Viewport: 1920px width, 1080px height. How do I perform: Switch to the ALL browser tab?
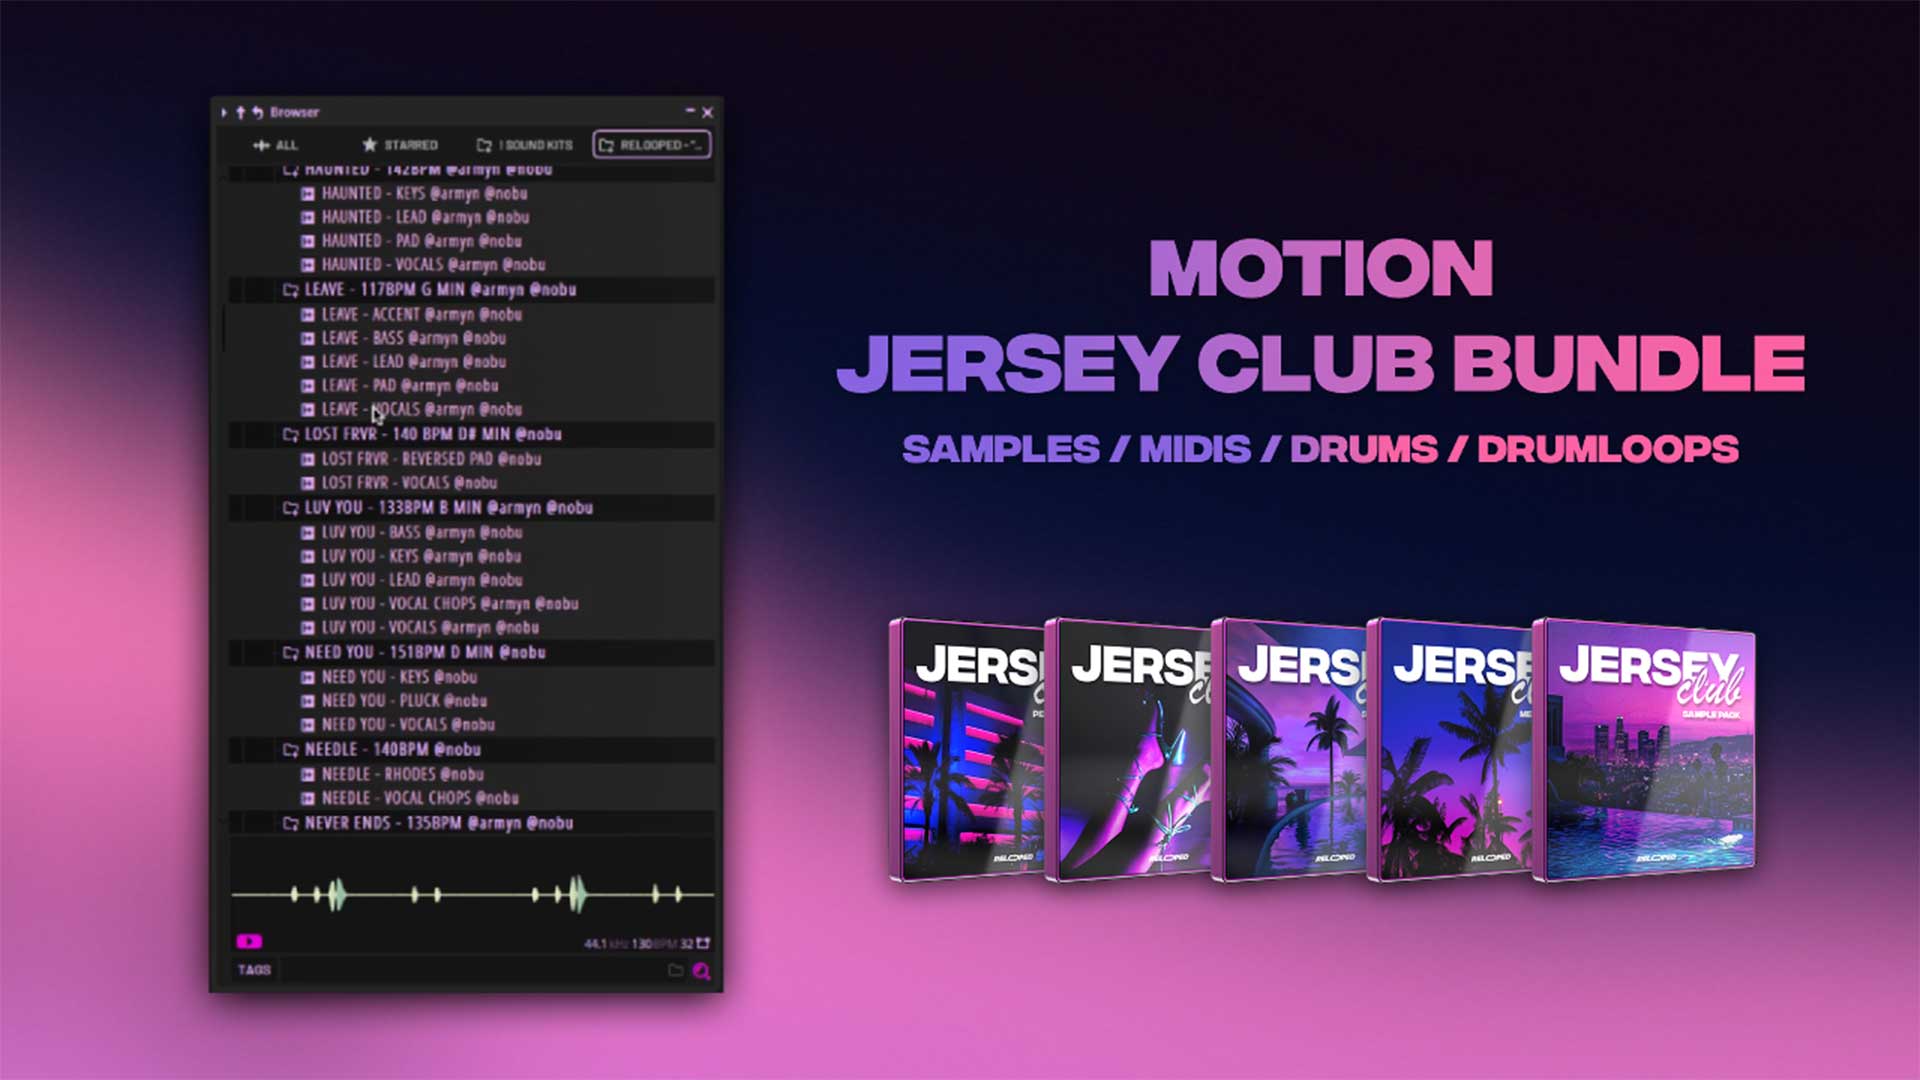[275, 145]
